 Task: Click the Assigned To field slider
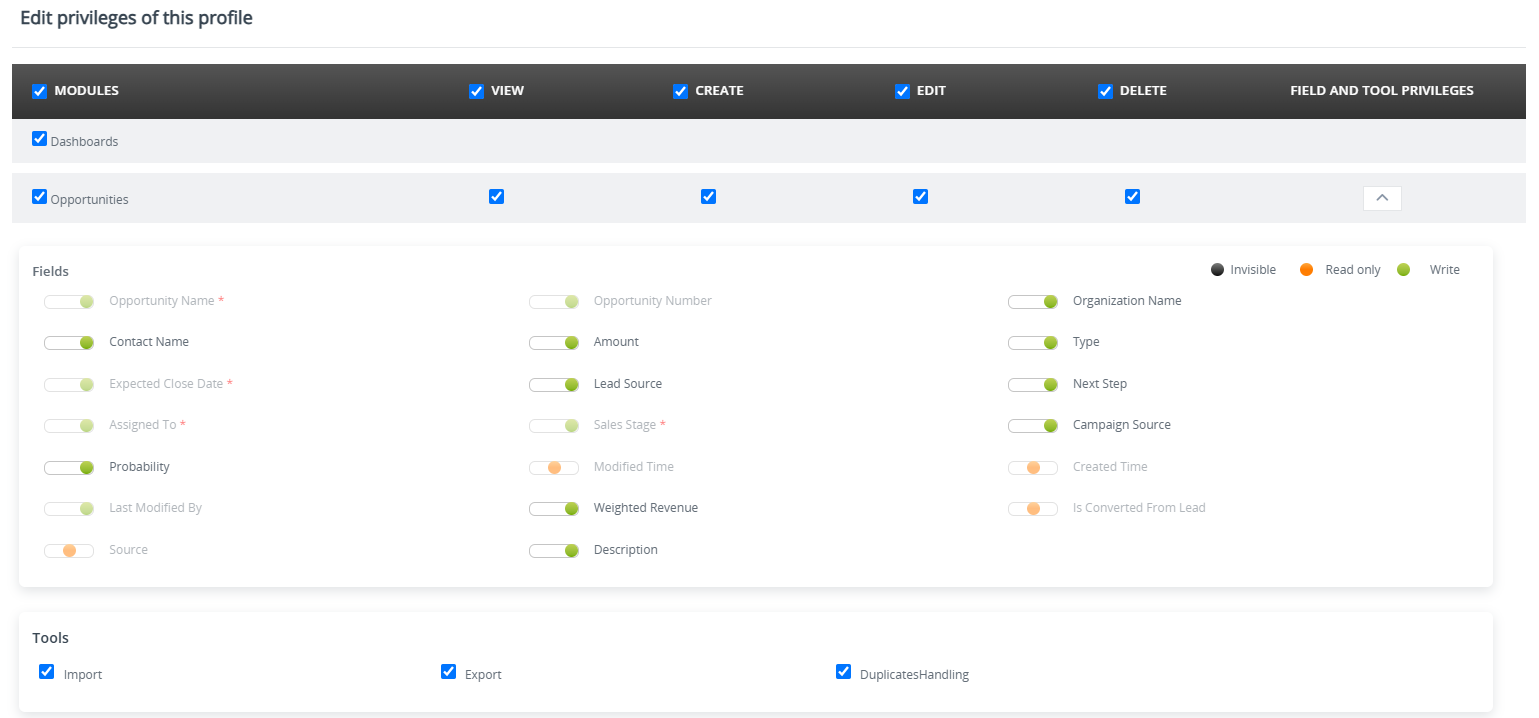tap(69, 425)
